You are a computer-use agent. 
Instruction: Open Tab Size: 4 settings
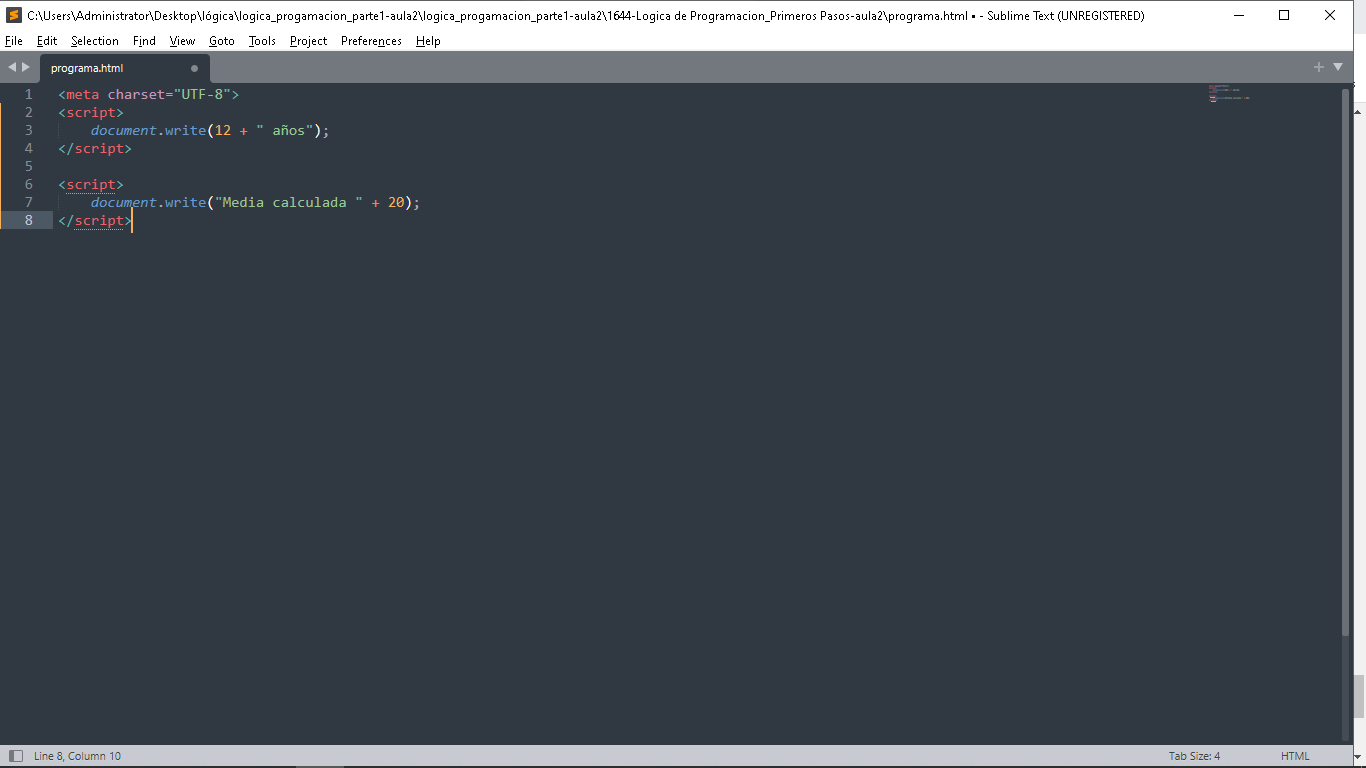(x=1194, y=756)
